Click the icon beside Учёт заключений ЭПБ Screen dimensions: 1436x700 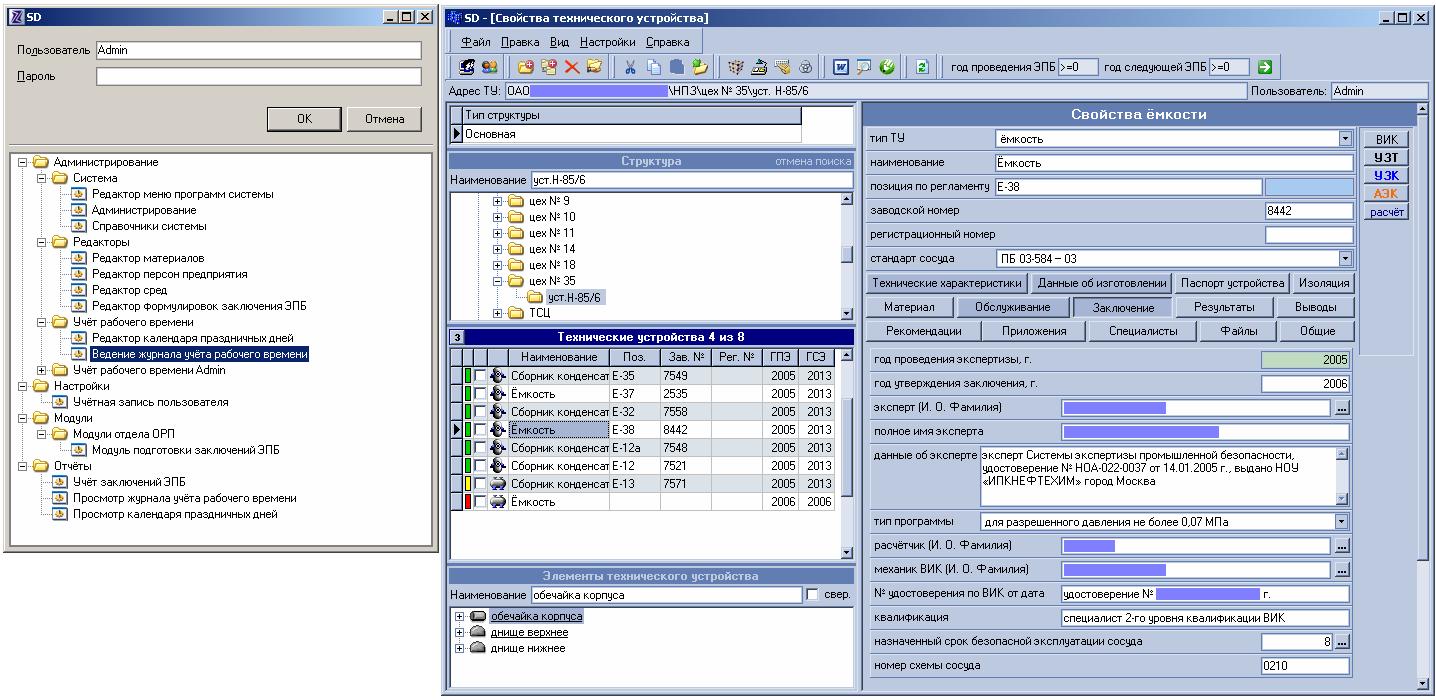(60, 482)
